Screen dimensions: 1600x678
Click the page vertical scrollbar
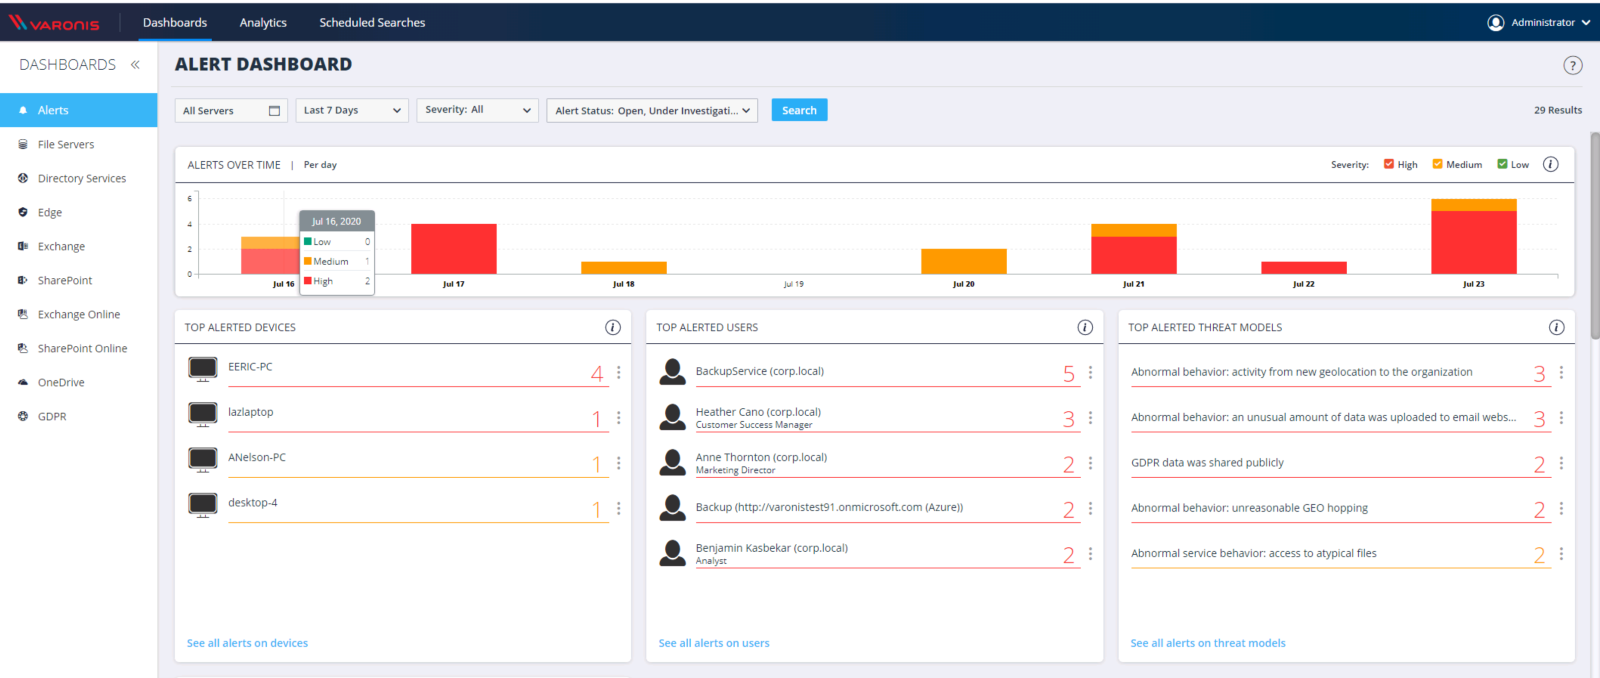[x=1595, y=235]
